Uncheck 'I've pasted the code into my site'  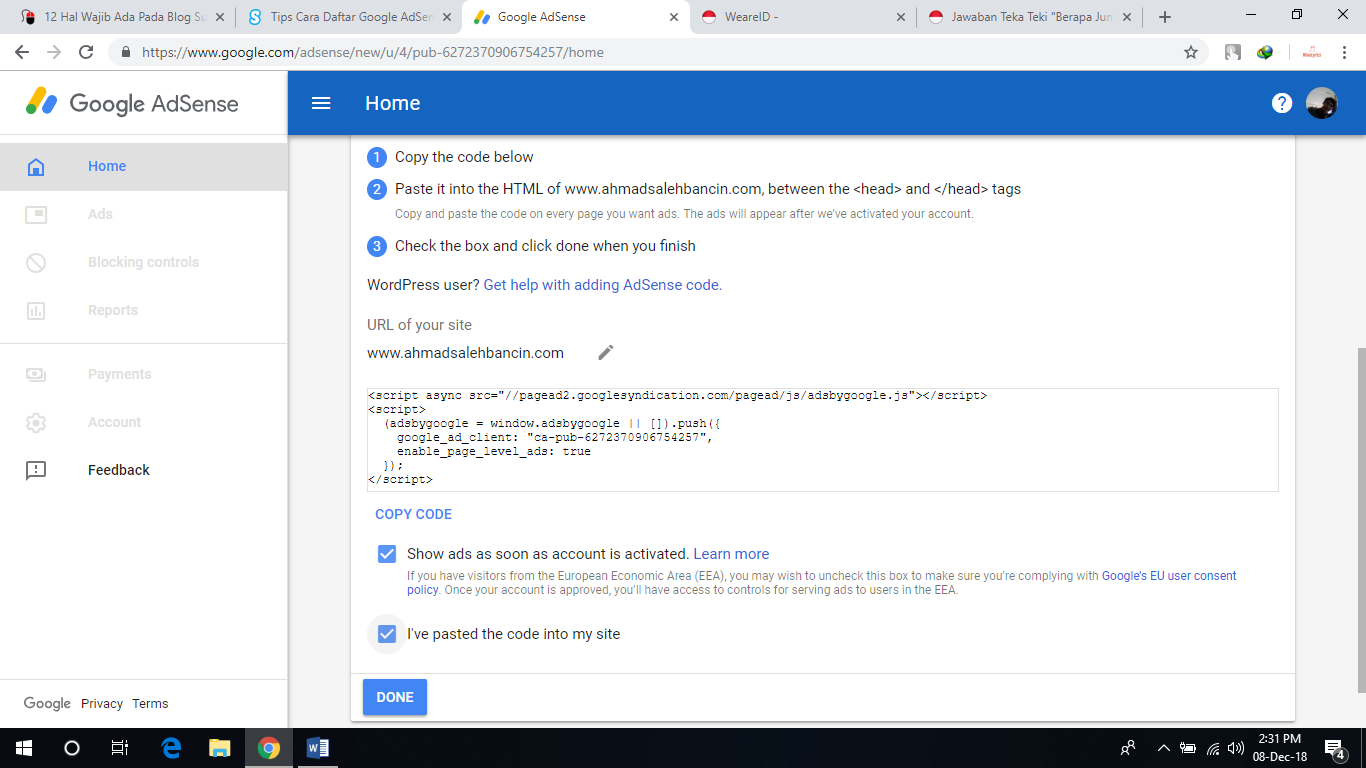(x=386, y=633)
